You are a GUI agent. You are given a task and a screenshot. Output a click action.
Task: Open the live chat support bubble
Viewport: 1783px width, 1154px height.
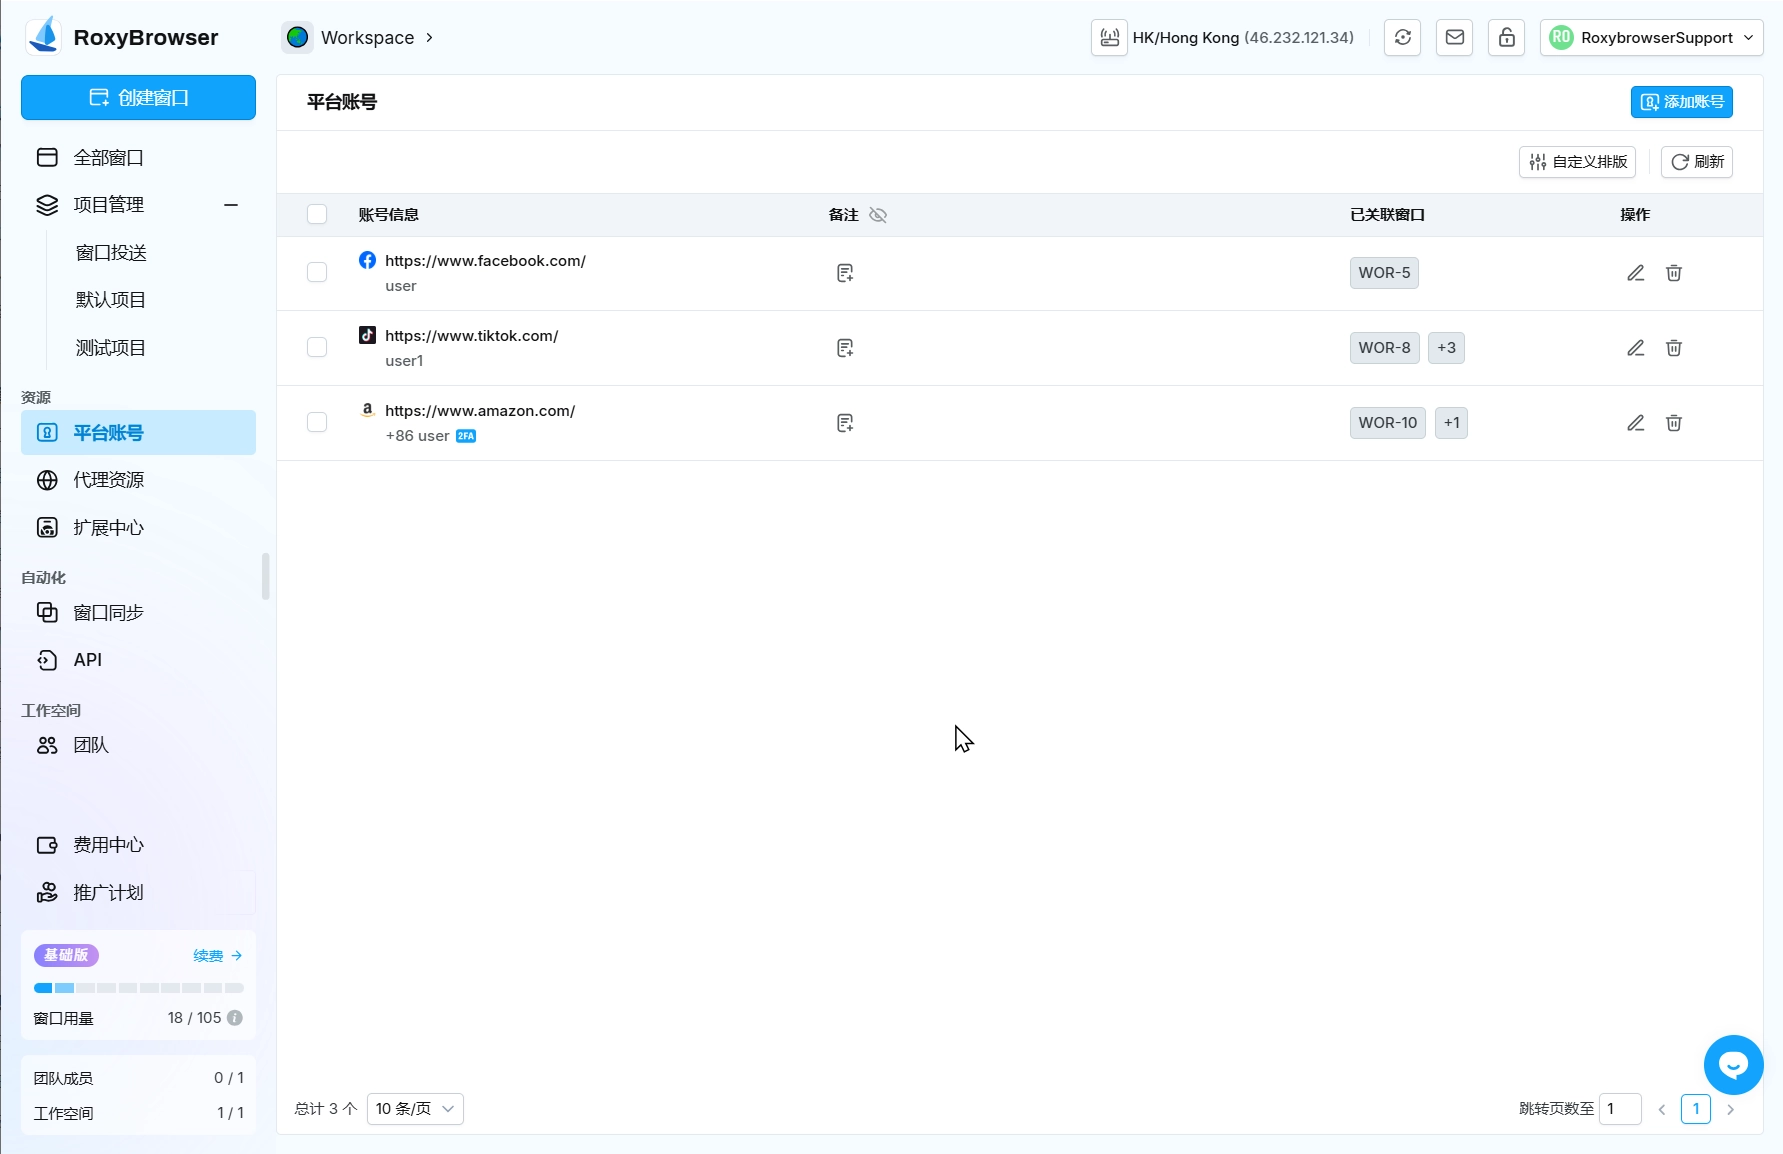coord(1733,1065)
